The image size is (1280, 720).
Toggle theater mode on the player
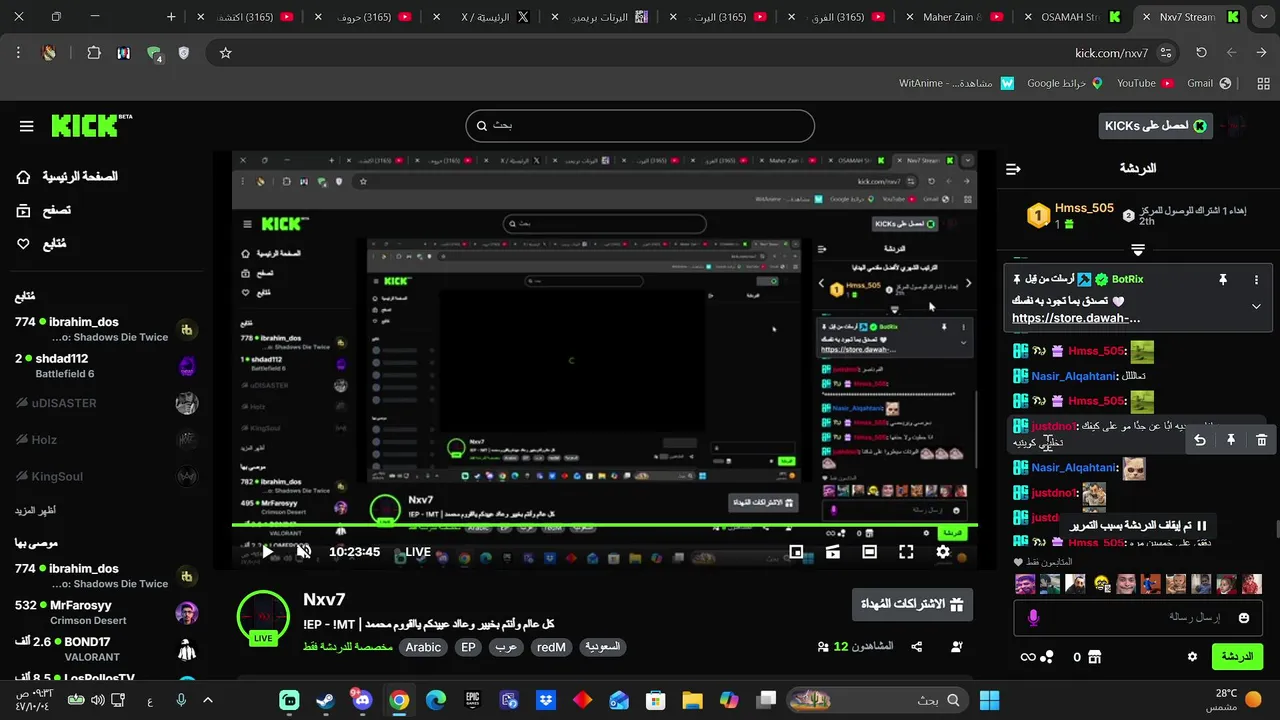869,552
